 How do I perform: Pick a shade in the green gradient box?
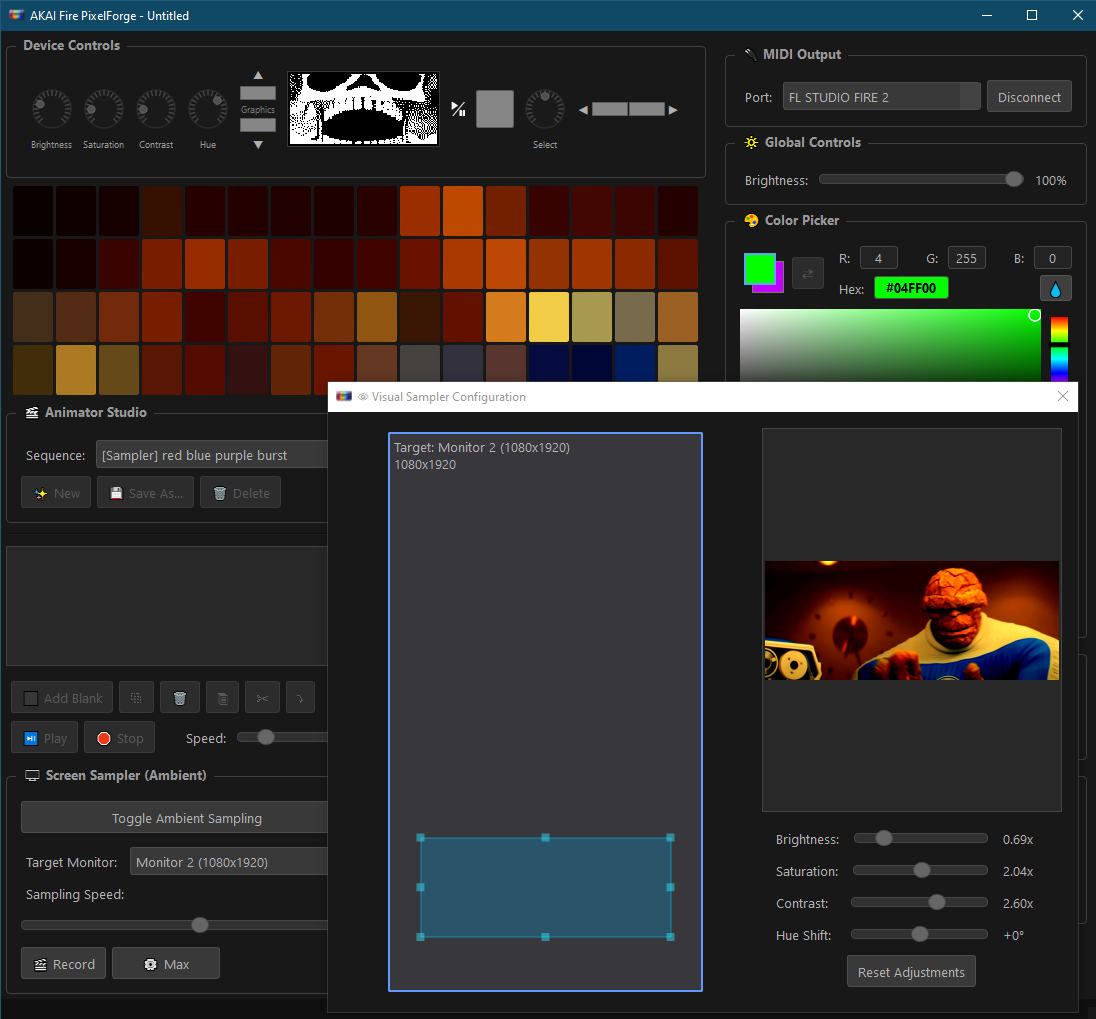(890, 345)
